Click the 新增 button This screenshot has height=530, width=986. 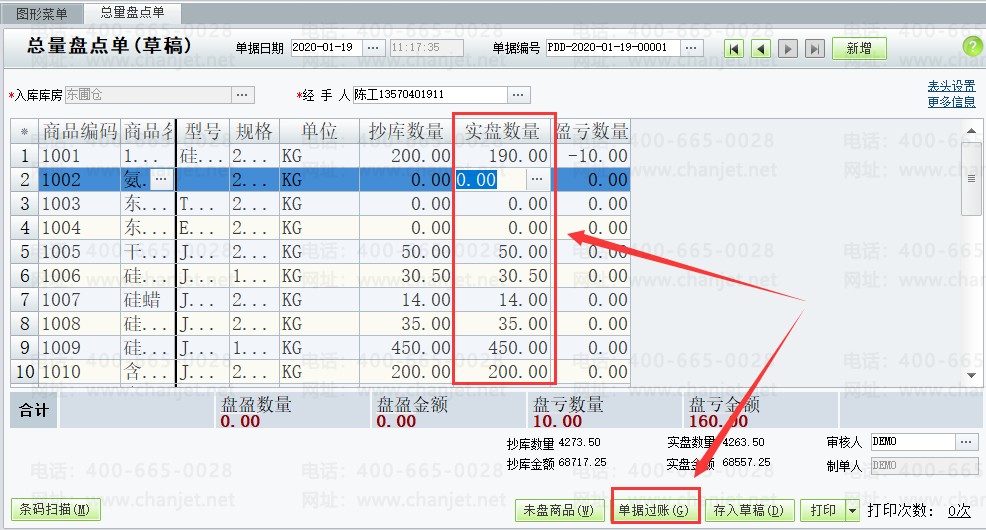[858, 48]
